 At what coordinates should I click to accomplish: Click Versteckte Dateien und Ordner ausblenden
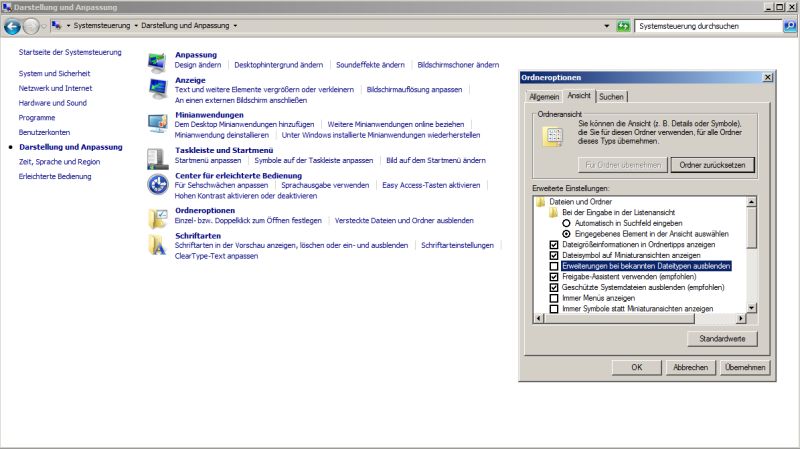pyautogui.click(x=404, y=220)
